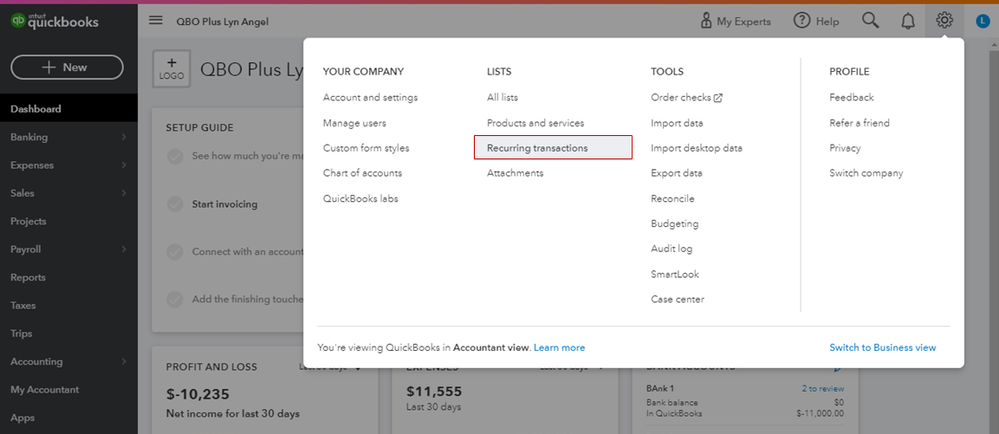Open Audit log
This screenshot has width=999, height=434.
(x=672, y=249)
